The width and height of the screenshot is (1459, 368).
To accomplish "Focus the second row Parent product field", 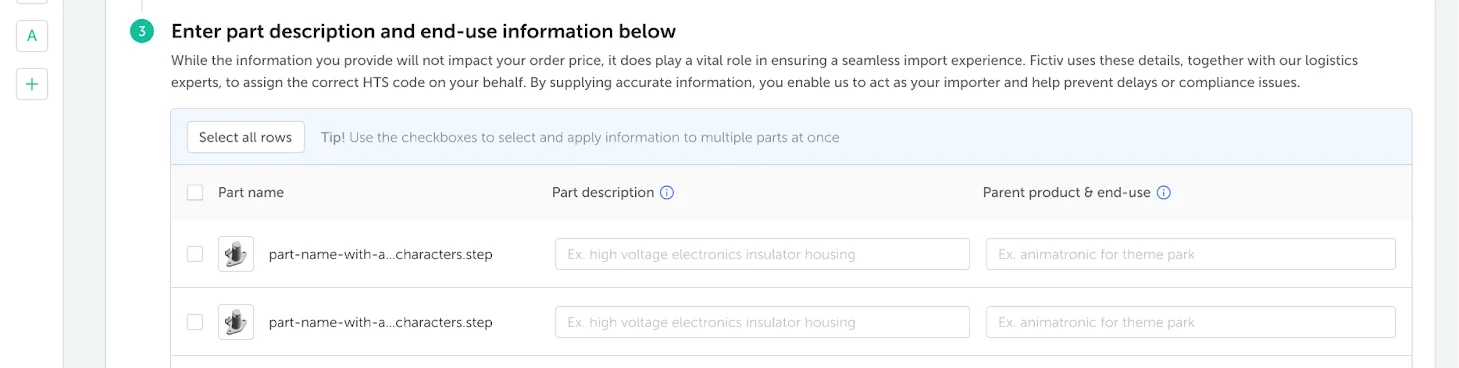I will 1191,322.
